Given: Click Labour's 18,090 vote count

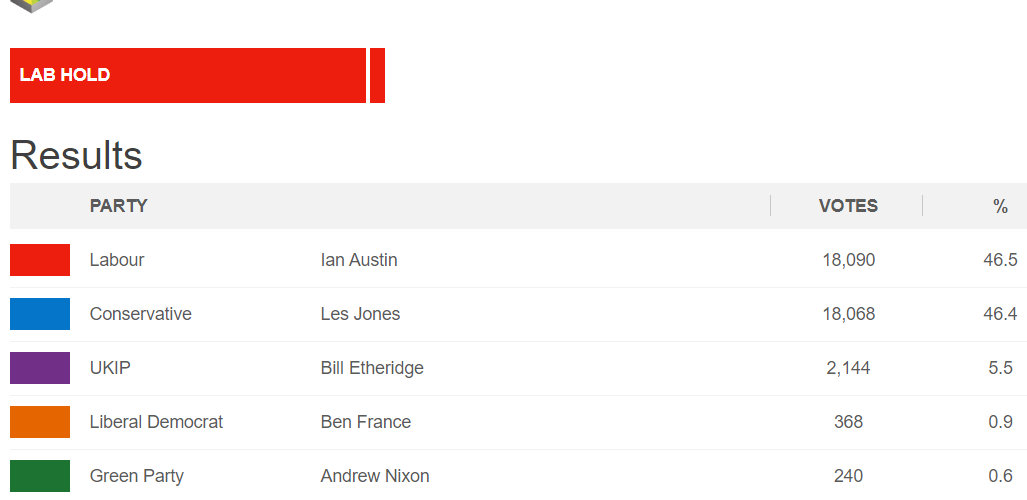Looking at the screenshot, I should tap(849, 260).
